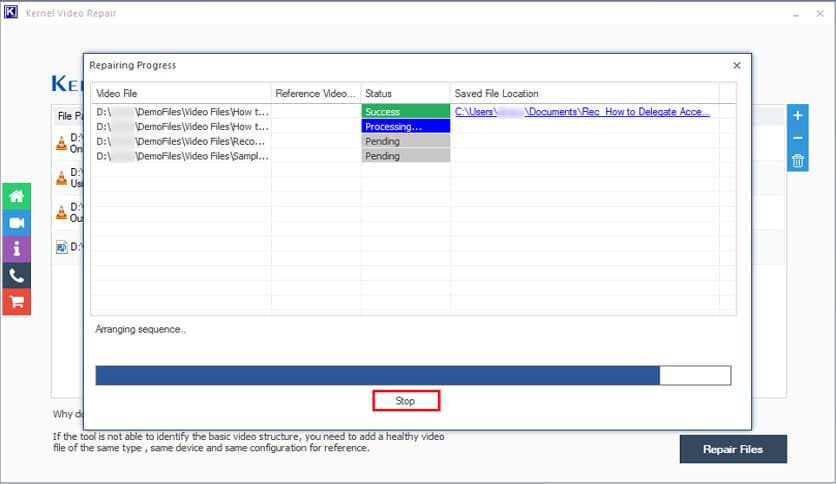Viewport: 836px width, 484px height.
Task: Click the minus icon to remove file
Action: click(797, 138)
